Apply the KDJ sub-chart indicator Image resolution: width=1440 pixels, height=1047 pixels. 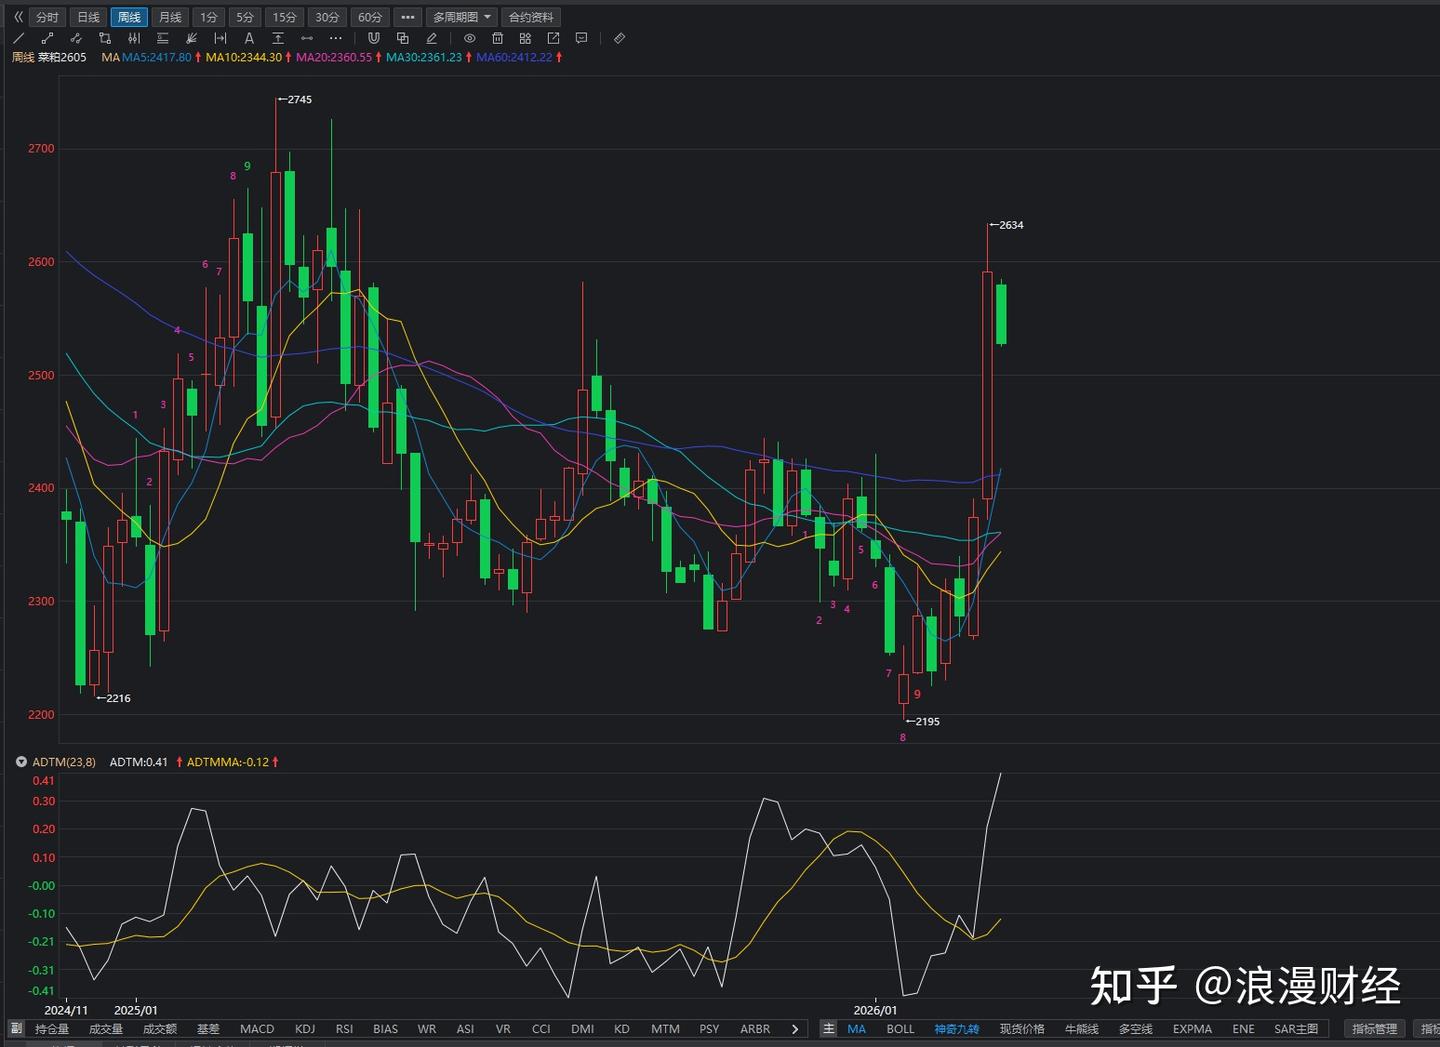tap(305, 1029)
